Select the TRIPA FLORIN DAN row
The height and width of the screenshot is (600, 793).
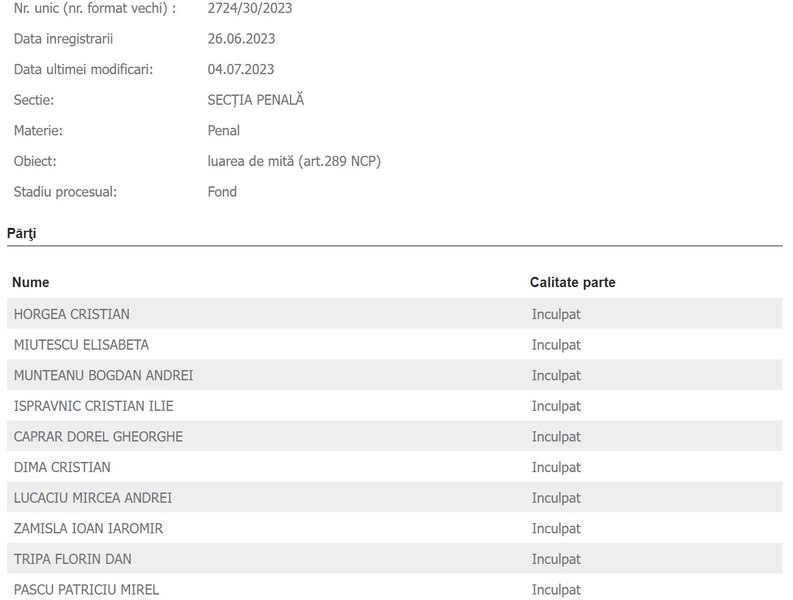click(x=394, y=559)
